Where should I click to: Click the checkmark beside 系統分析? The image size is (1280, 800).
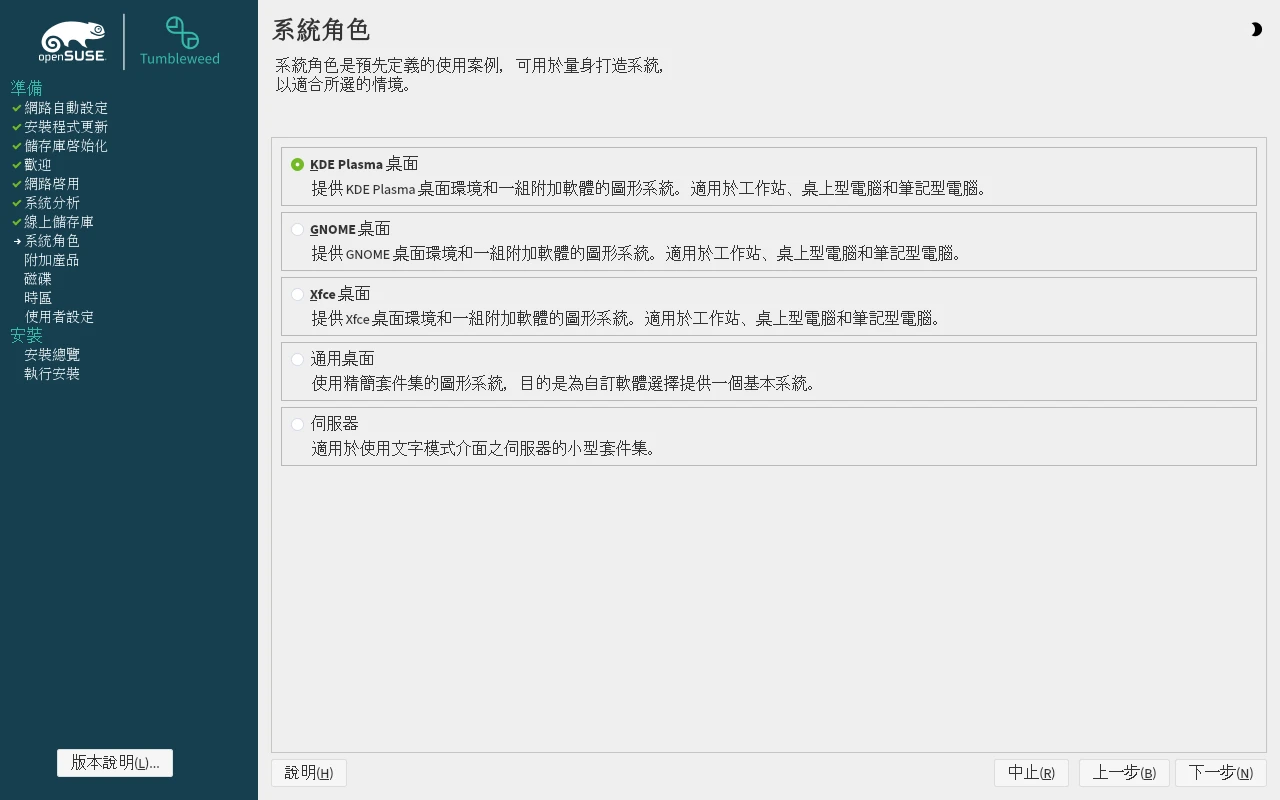[17, 203]
